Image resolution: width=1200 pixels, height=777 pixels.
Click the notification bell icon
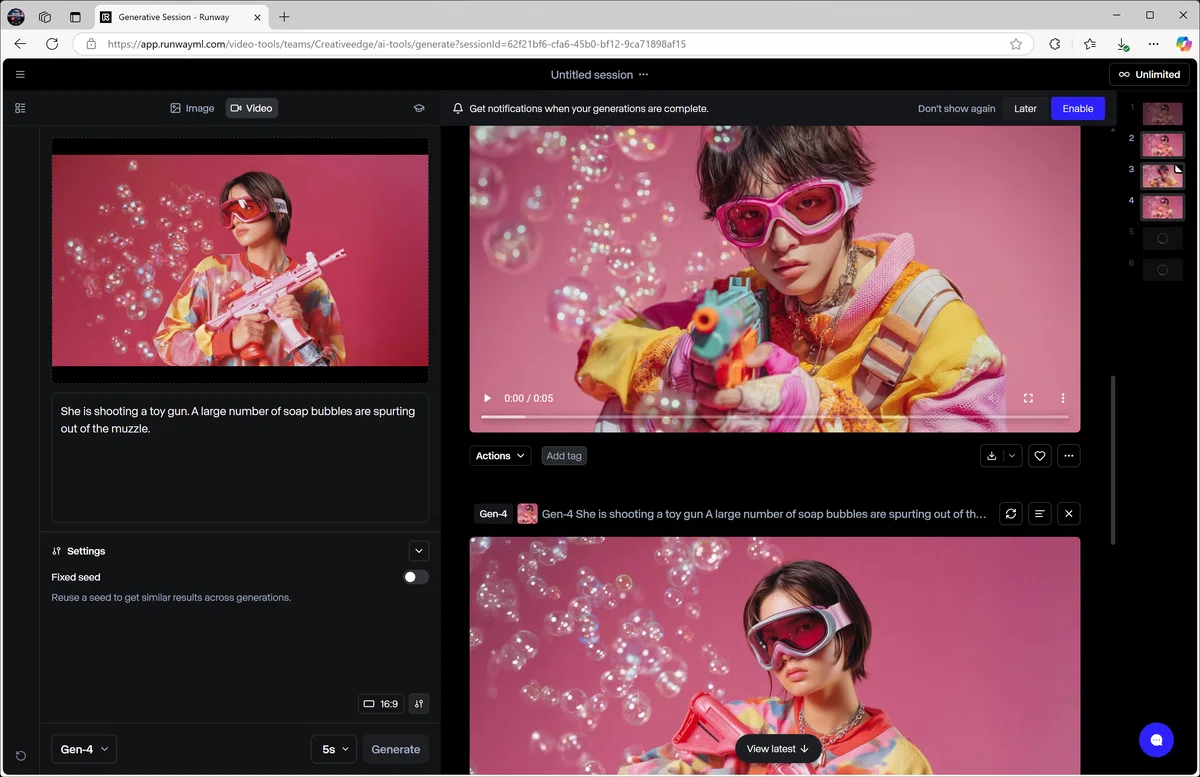pos(458,108)
